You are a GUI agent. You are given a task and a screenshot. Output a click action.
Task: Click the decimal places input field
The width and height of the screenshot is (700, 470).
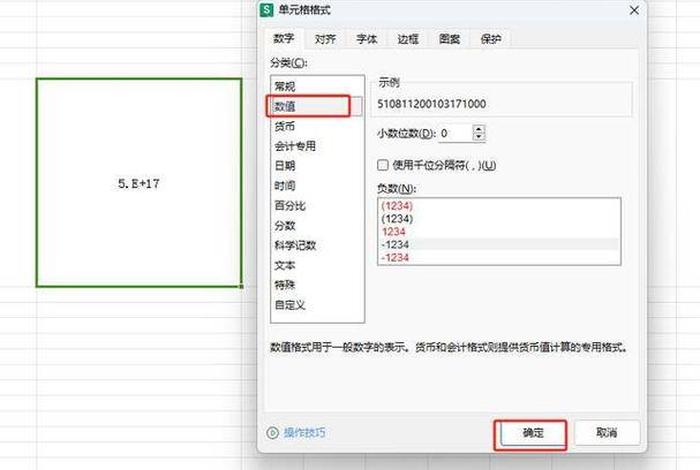[455, 133]
